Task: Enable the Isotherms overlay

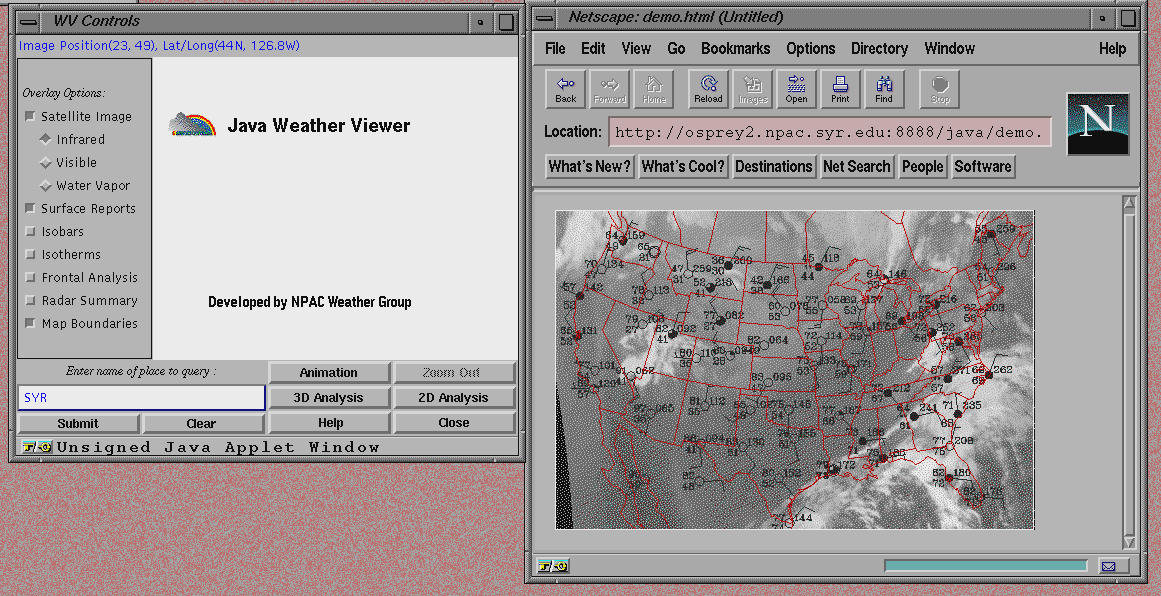Action: (30, 255)
